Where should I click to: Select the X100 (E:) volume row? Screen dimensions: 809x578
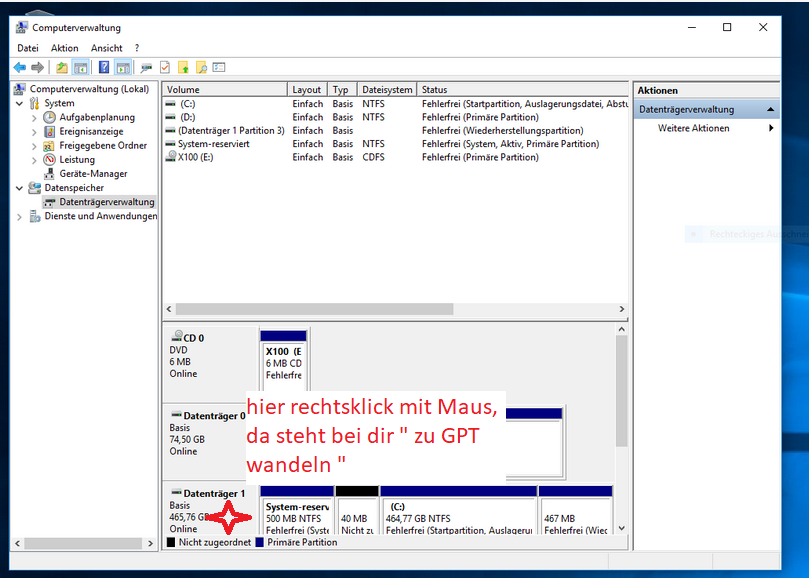(x=395, y=157)
